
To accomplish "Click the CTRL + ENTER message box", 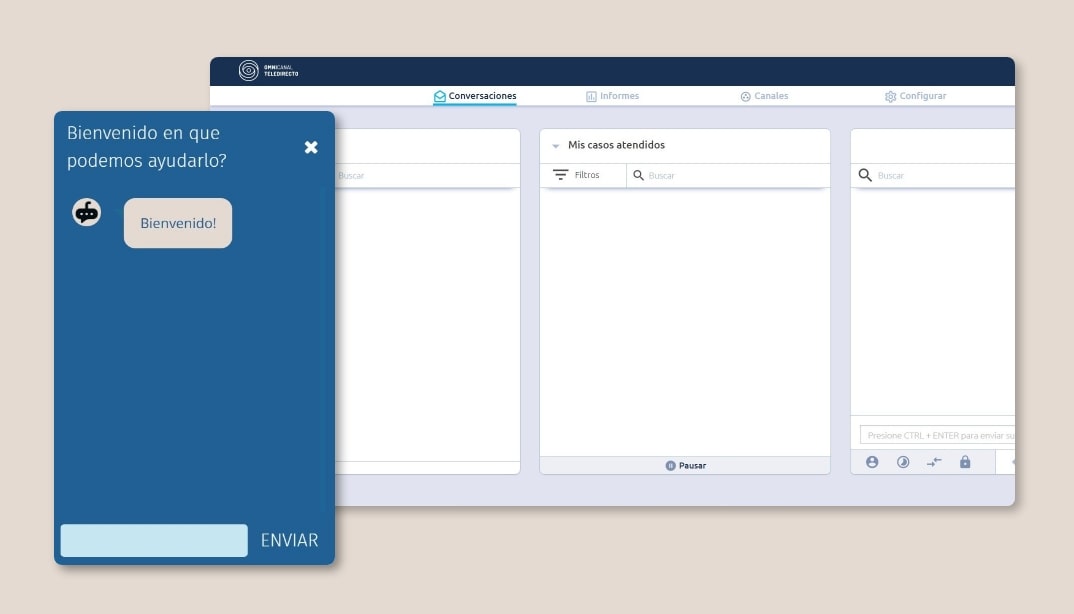I will (x=938, y=436).
